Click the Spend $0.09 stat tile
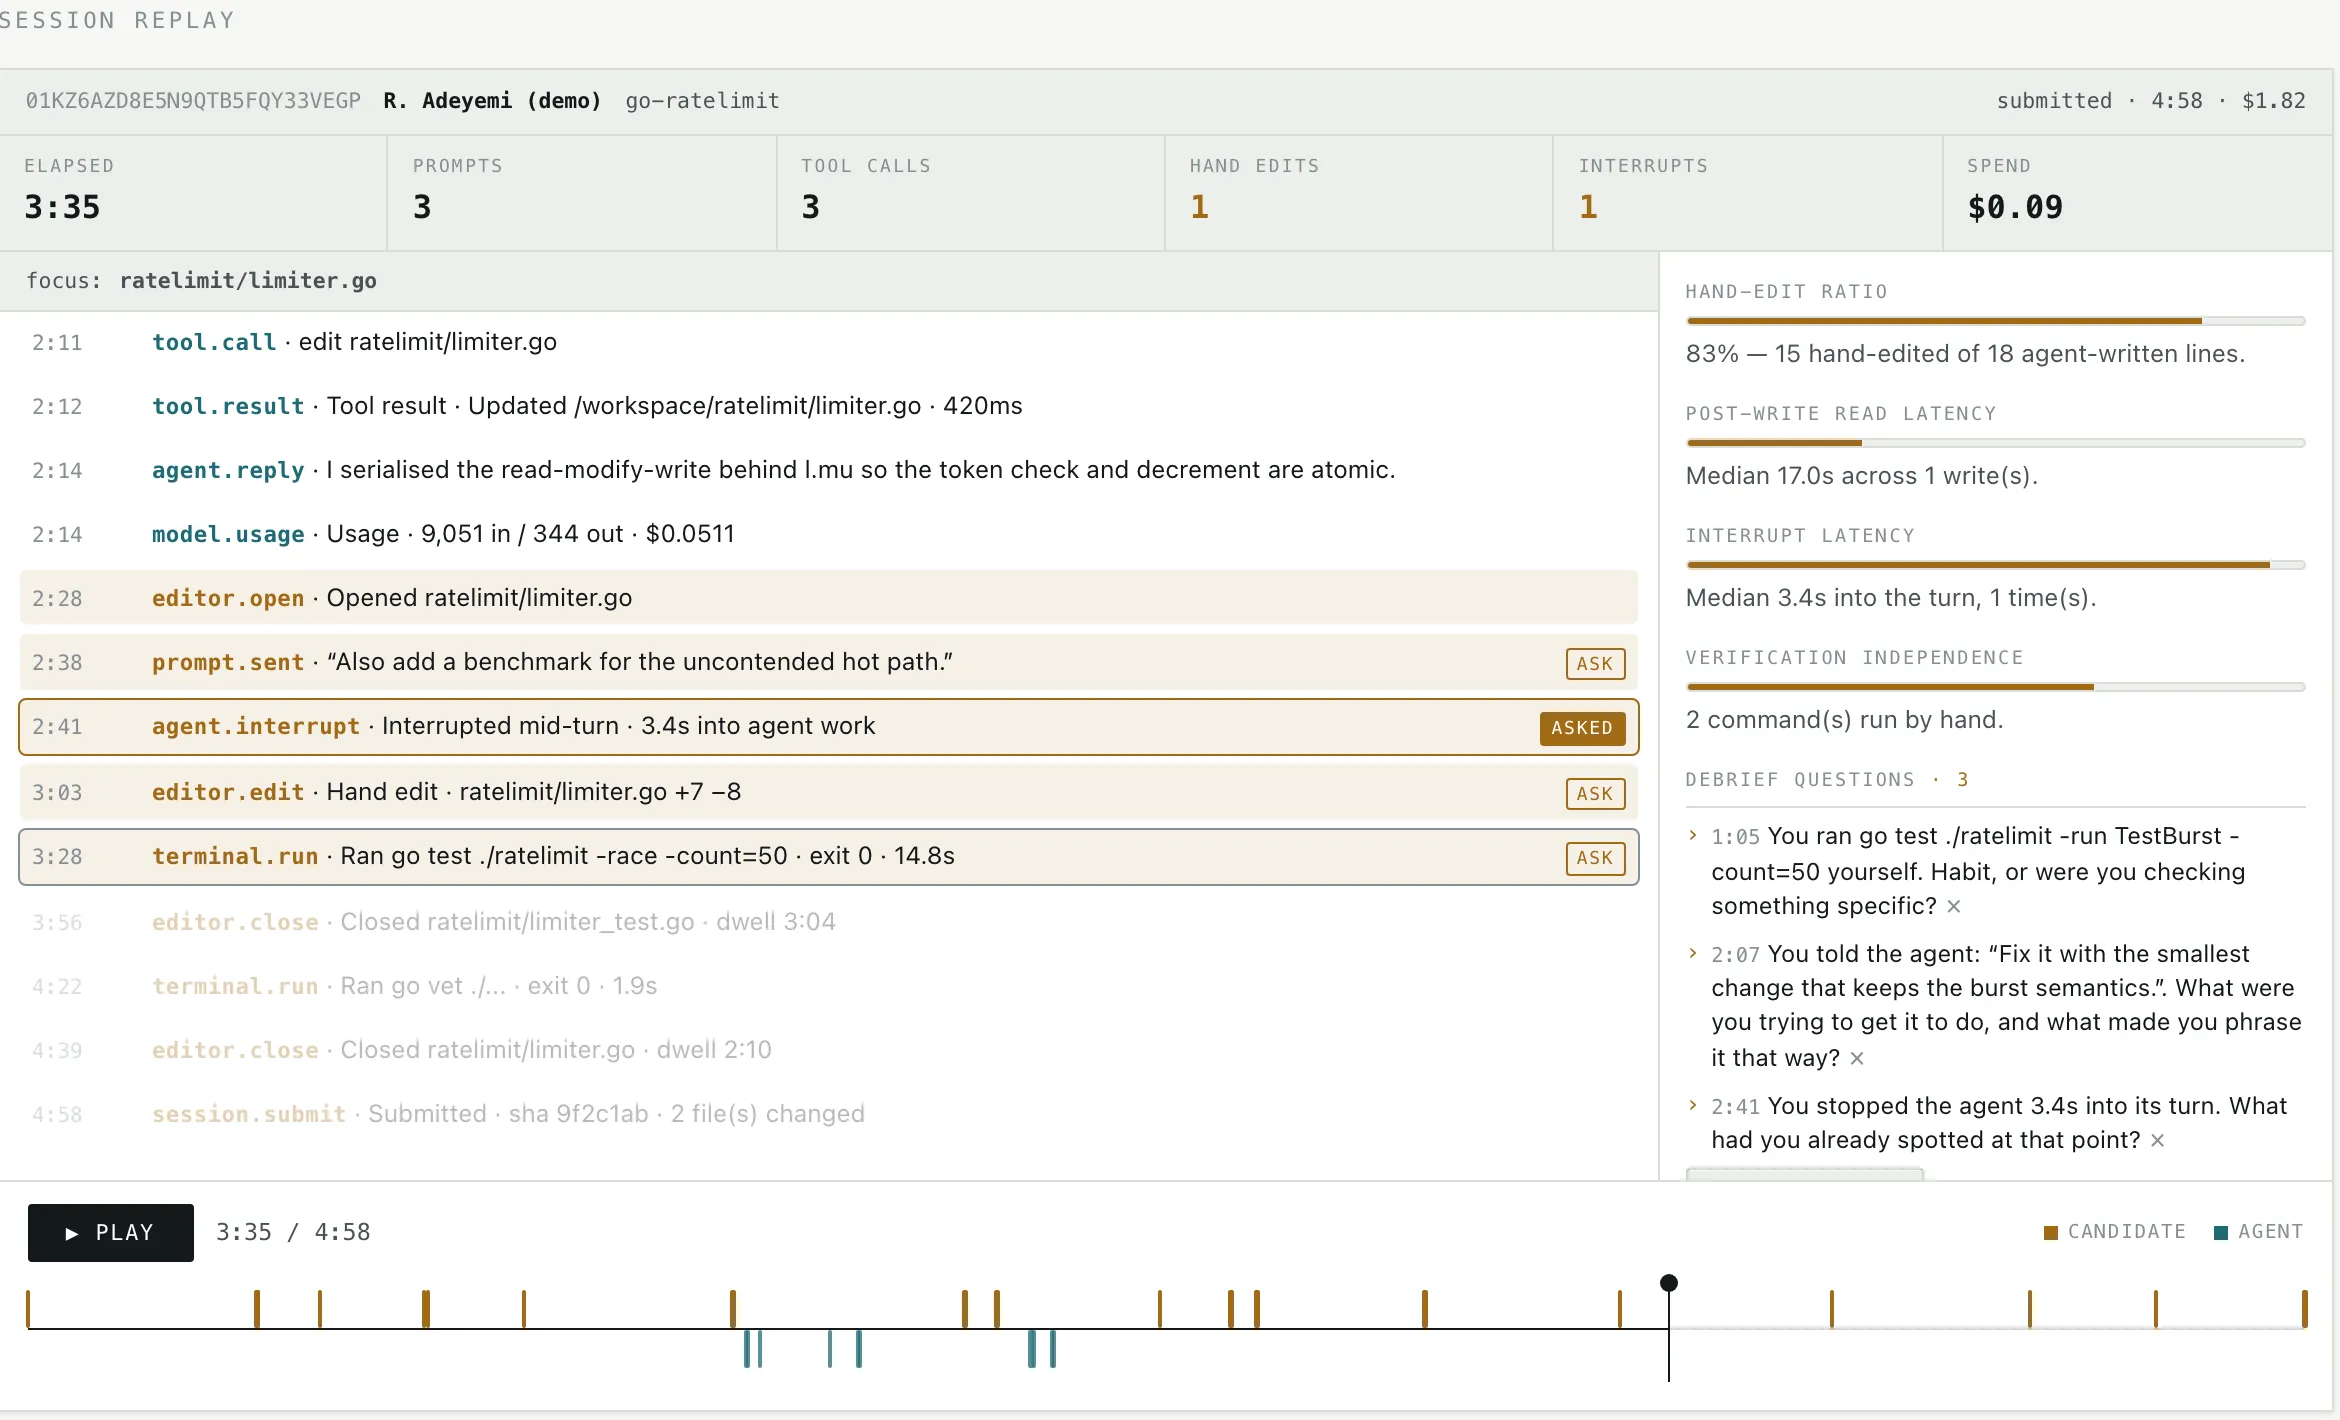2340x1420 pixels. click(x=2138, y=193)
